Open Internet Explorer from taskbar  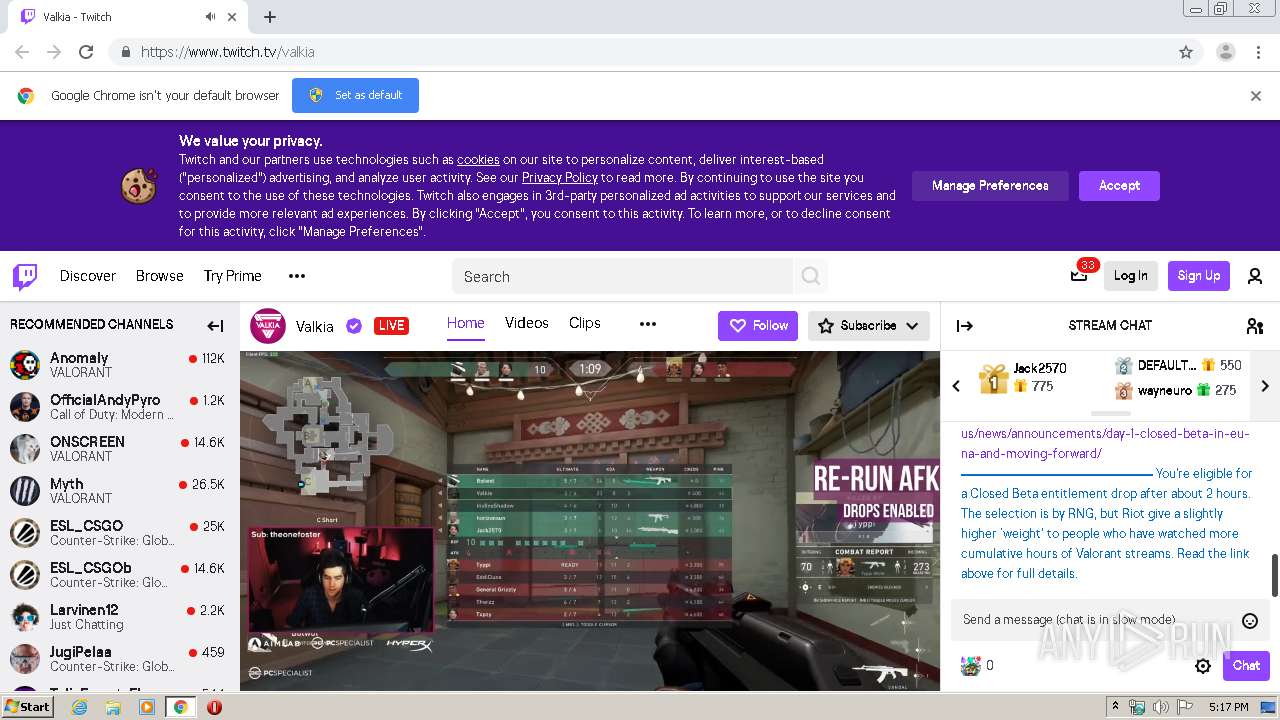click(79, 707)
